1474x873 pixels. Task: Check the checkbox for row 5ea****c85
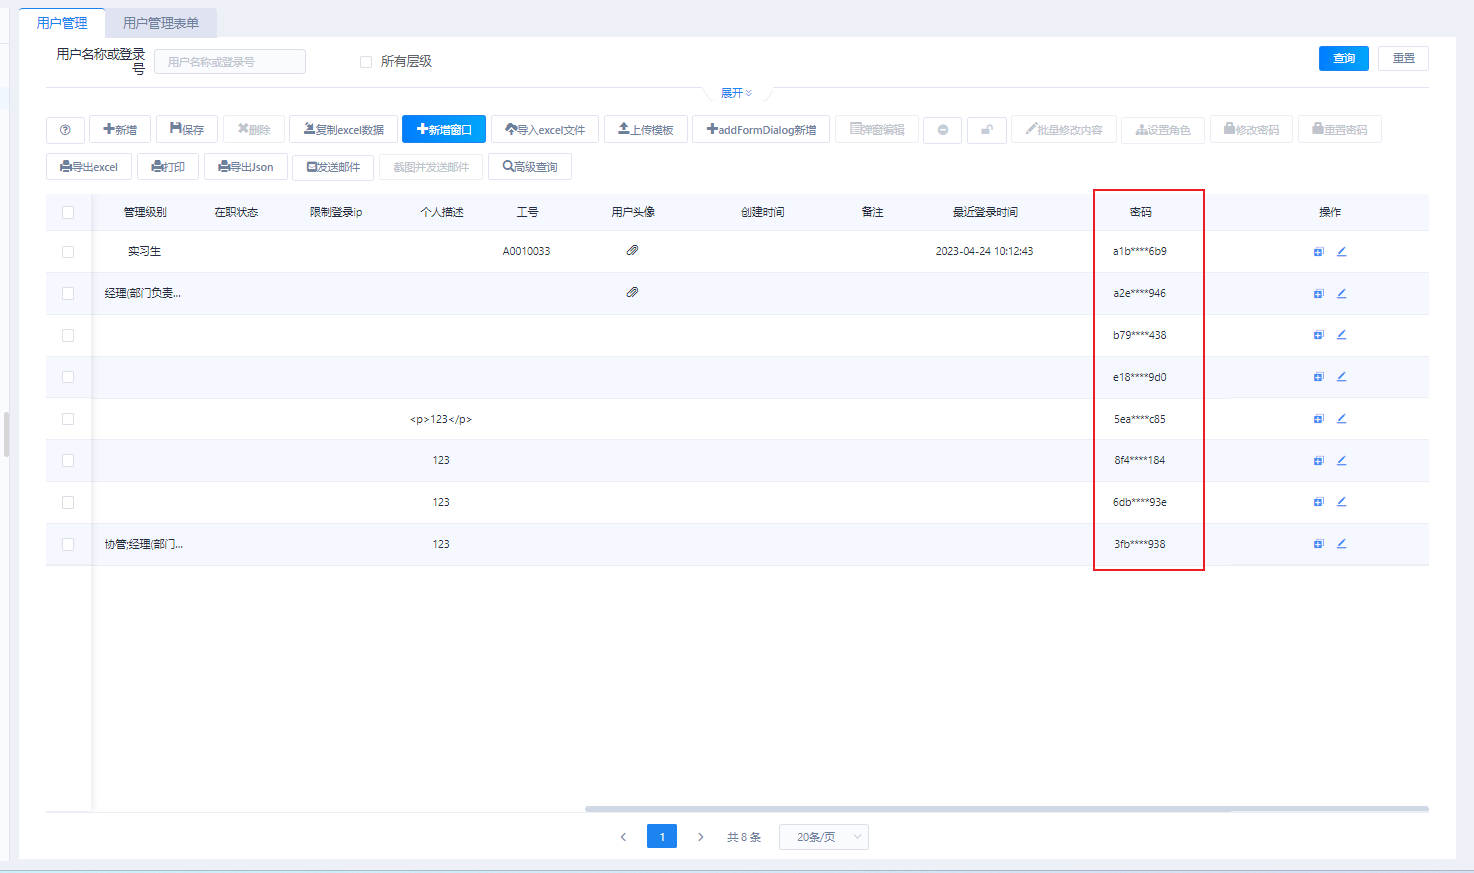pos(68,419)
